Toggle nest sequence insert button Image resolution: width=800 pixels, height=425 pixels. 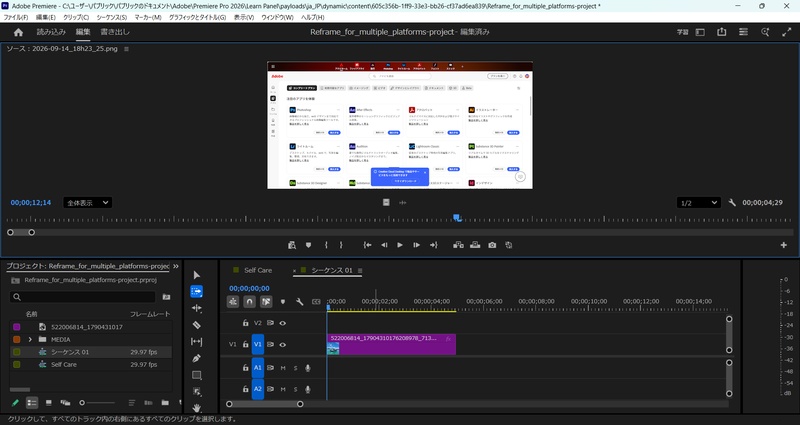click(x=233, y=302)
